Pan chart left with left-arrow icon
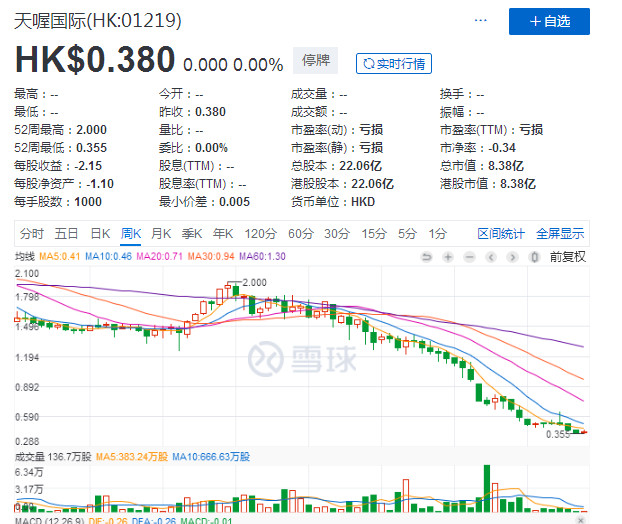Image resolution: width=622 pixels, height=524 pixels. click(x=491, y=257)
